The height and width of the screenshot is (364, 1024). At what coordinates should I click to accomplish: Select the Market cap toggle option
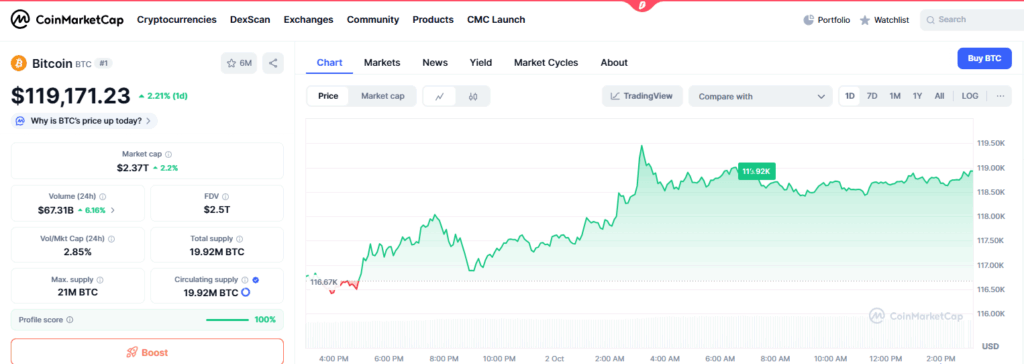[383, 96]
